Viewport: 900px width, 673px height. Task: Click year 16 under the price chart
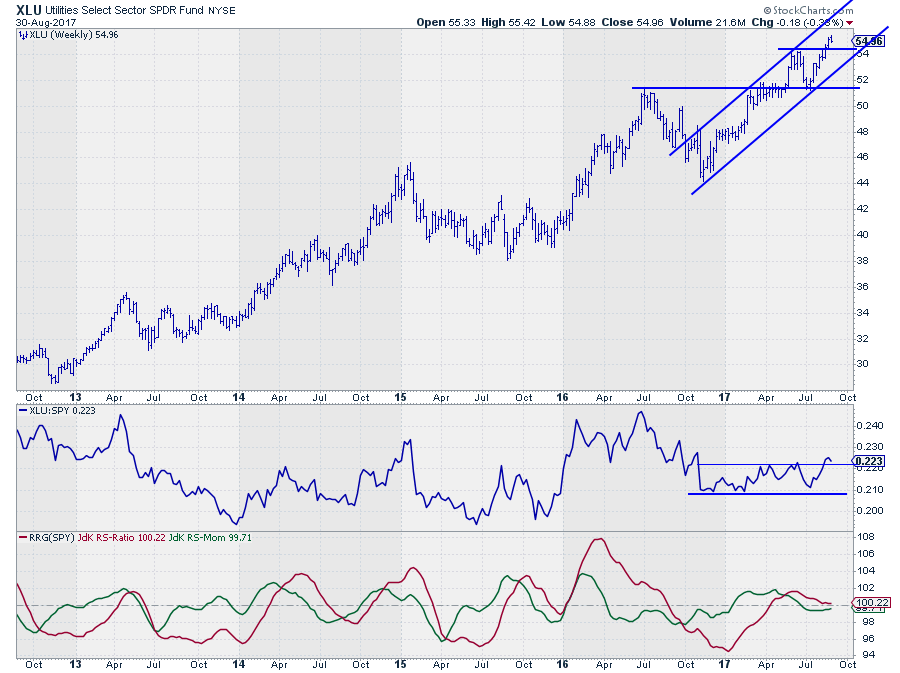[x=562, y=397]
